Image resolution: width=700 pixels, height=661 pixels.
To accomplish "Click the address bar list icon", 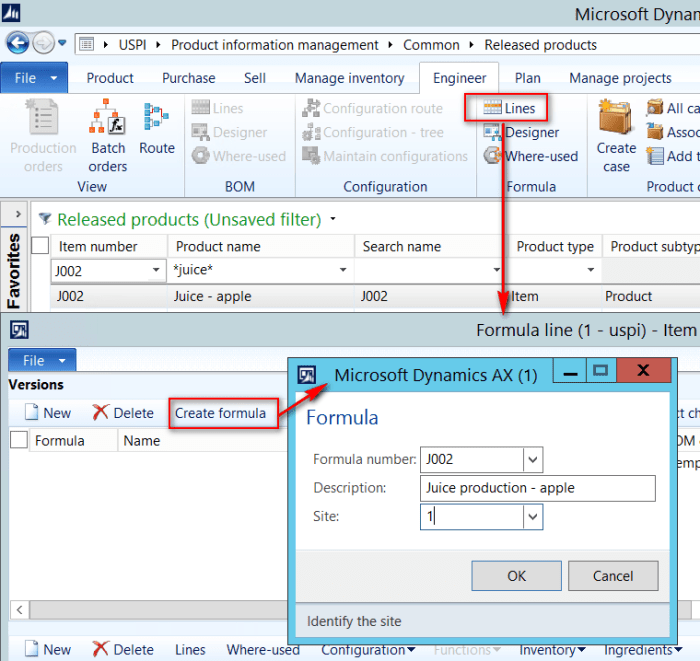I will 86,45.
